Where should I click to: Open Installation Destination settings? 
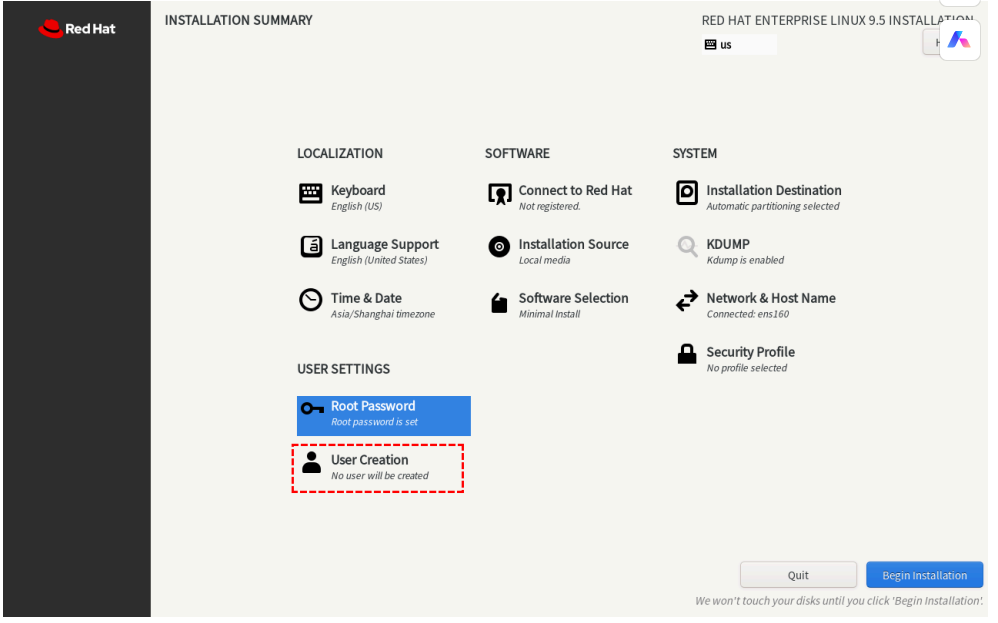click(x=773, y=190)
